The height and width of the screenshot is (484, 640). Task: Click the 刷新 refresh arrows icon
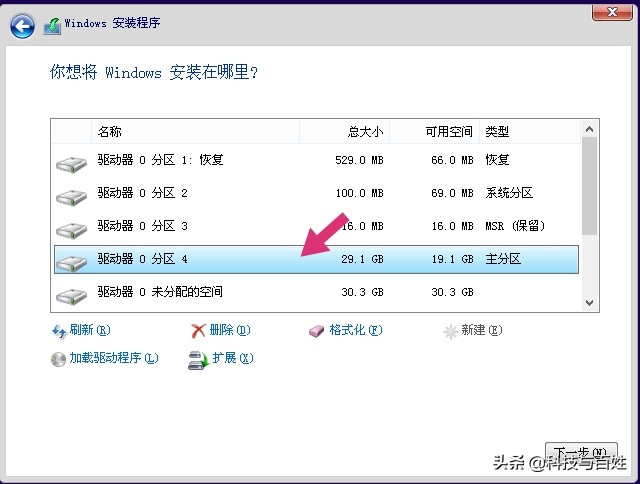(x=59, y=331)
